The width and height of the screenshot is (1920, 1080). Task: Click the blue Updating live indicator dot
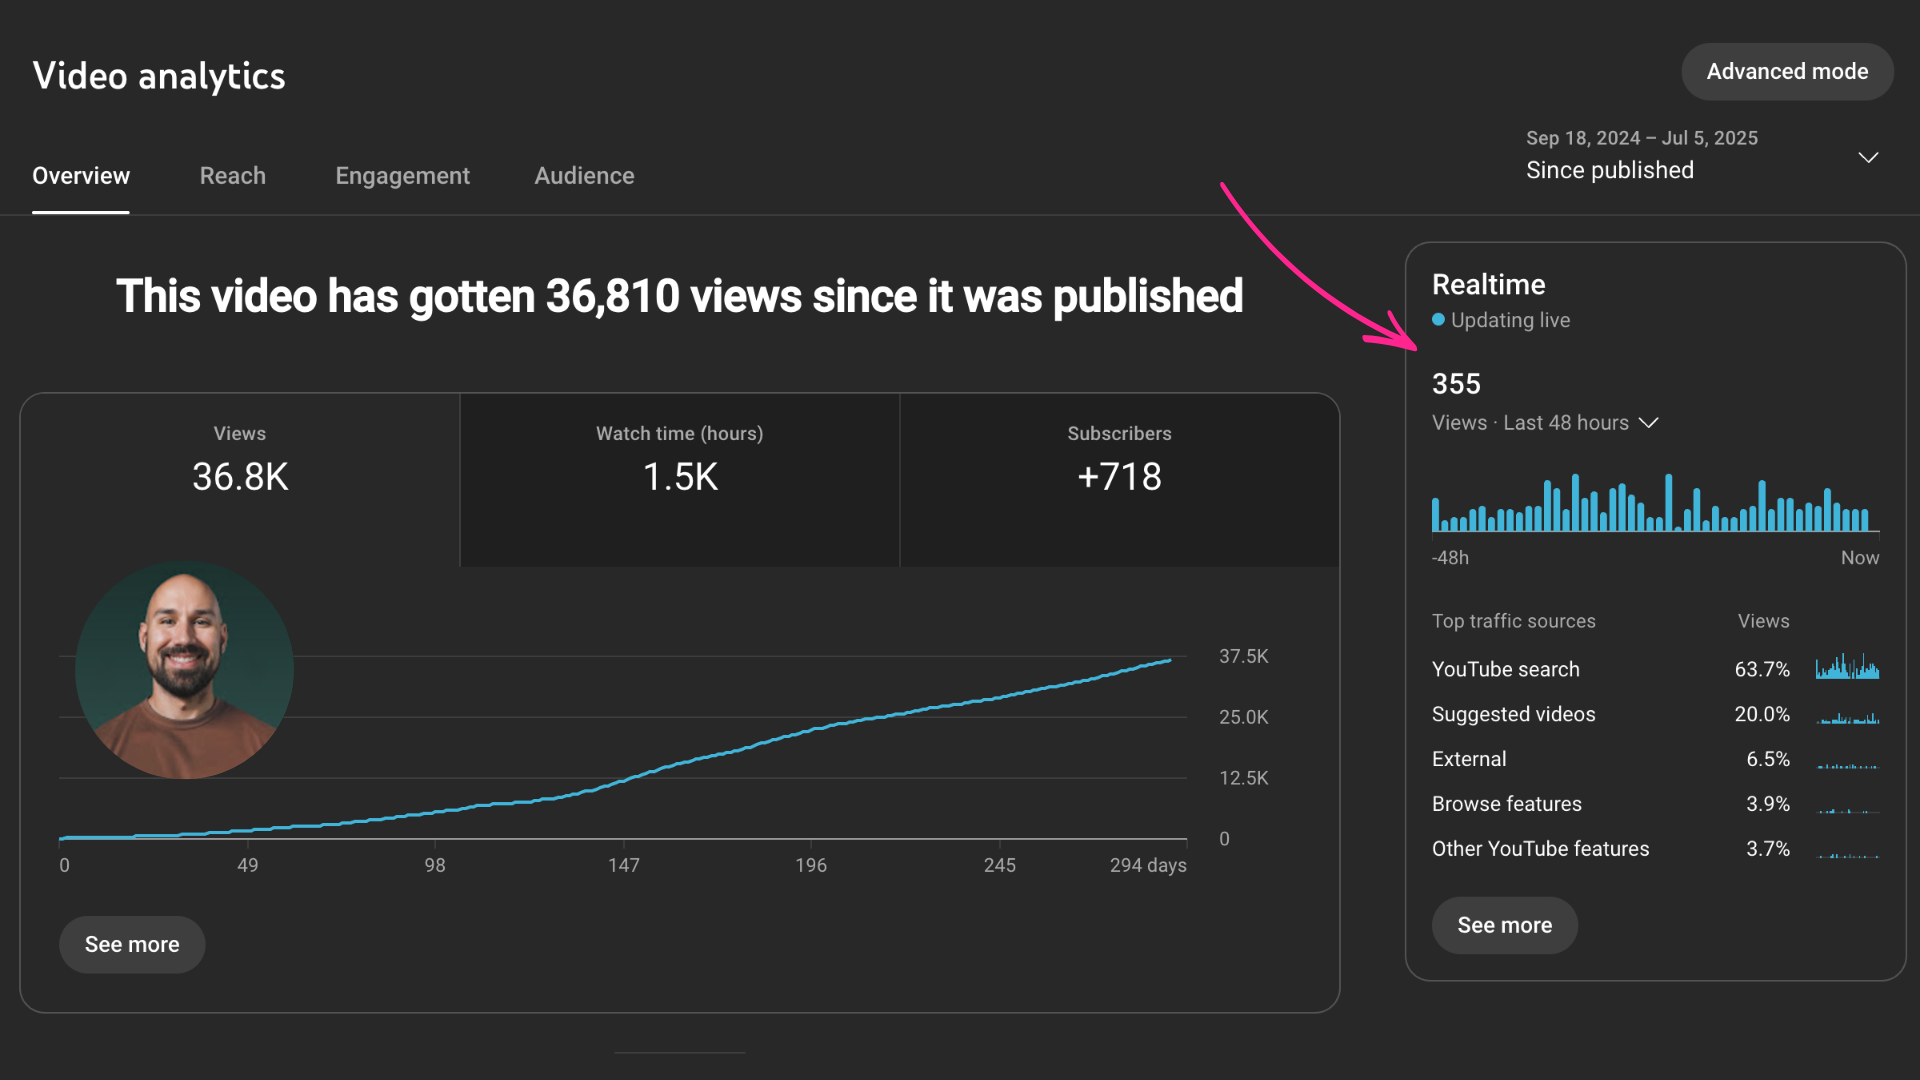point(1438,320)
